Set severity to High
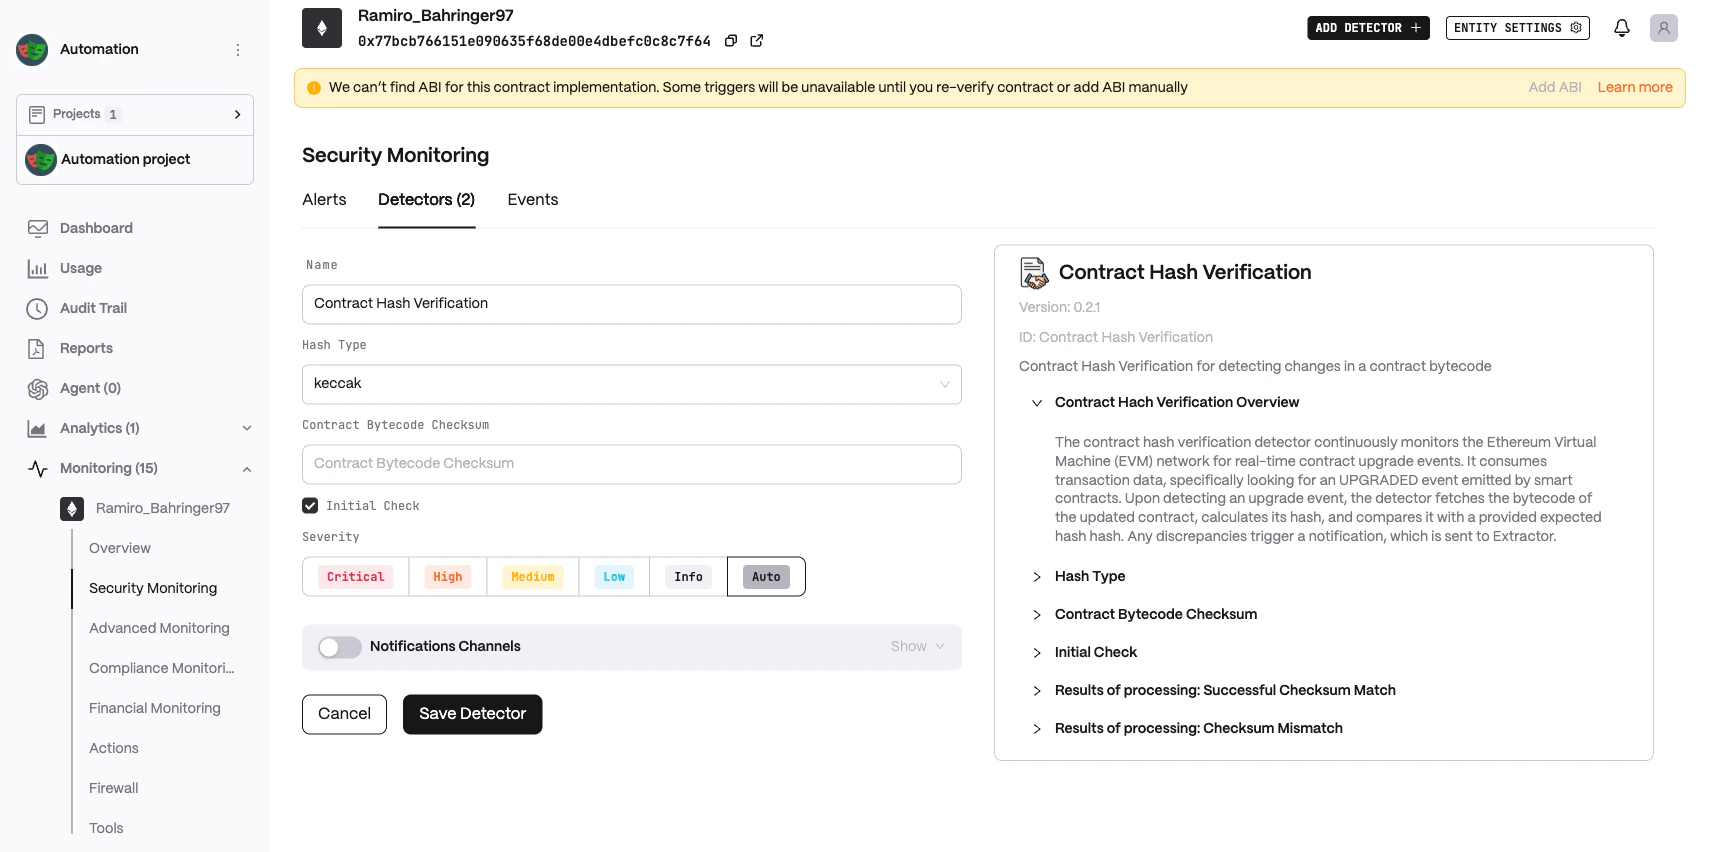This screenshot has height=852, width=1710. pos(448,577)
